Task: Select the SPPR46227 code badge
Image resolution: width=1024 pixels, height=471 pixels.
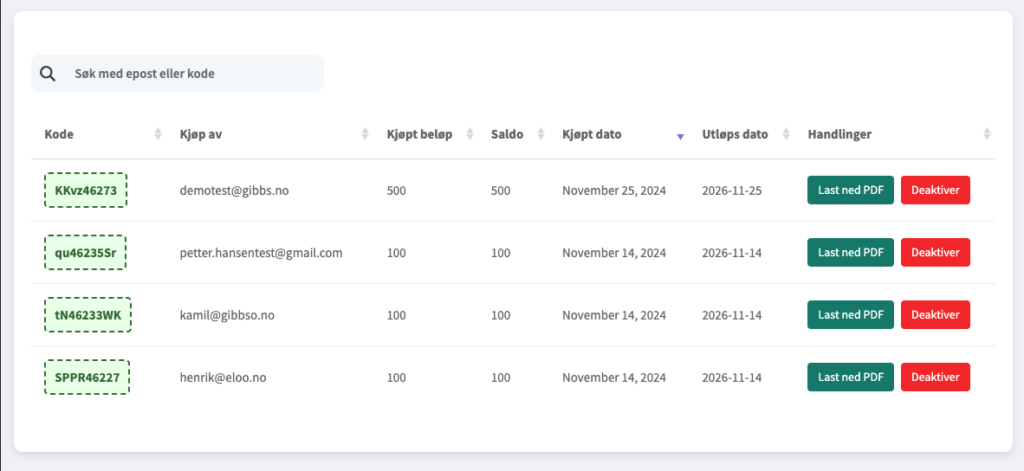Action: pyautogui.click(x=86, y=378)
